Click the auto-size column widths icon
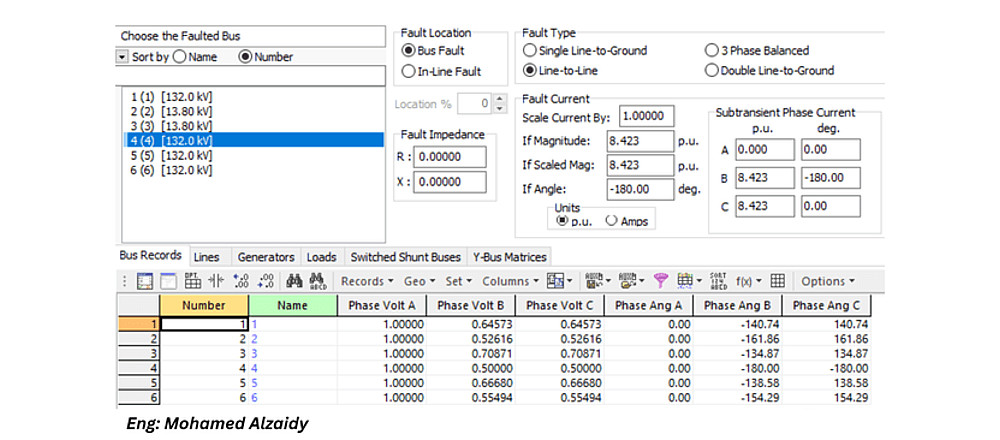 click(217, 281)
